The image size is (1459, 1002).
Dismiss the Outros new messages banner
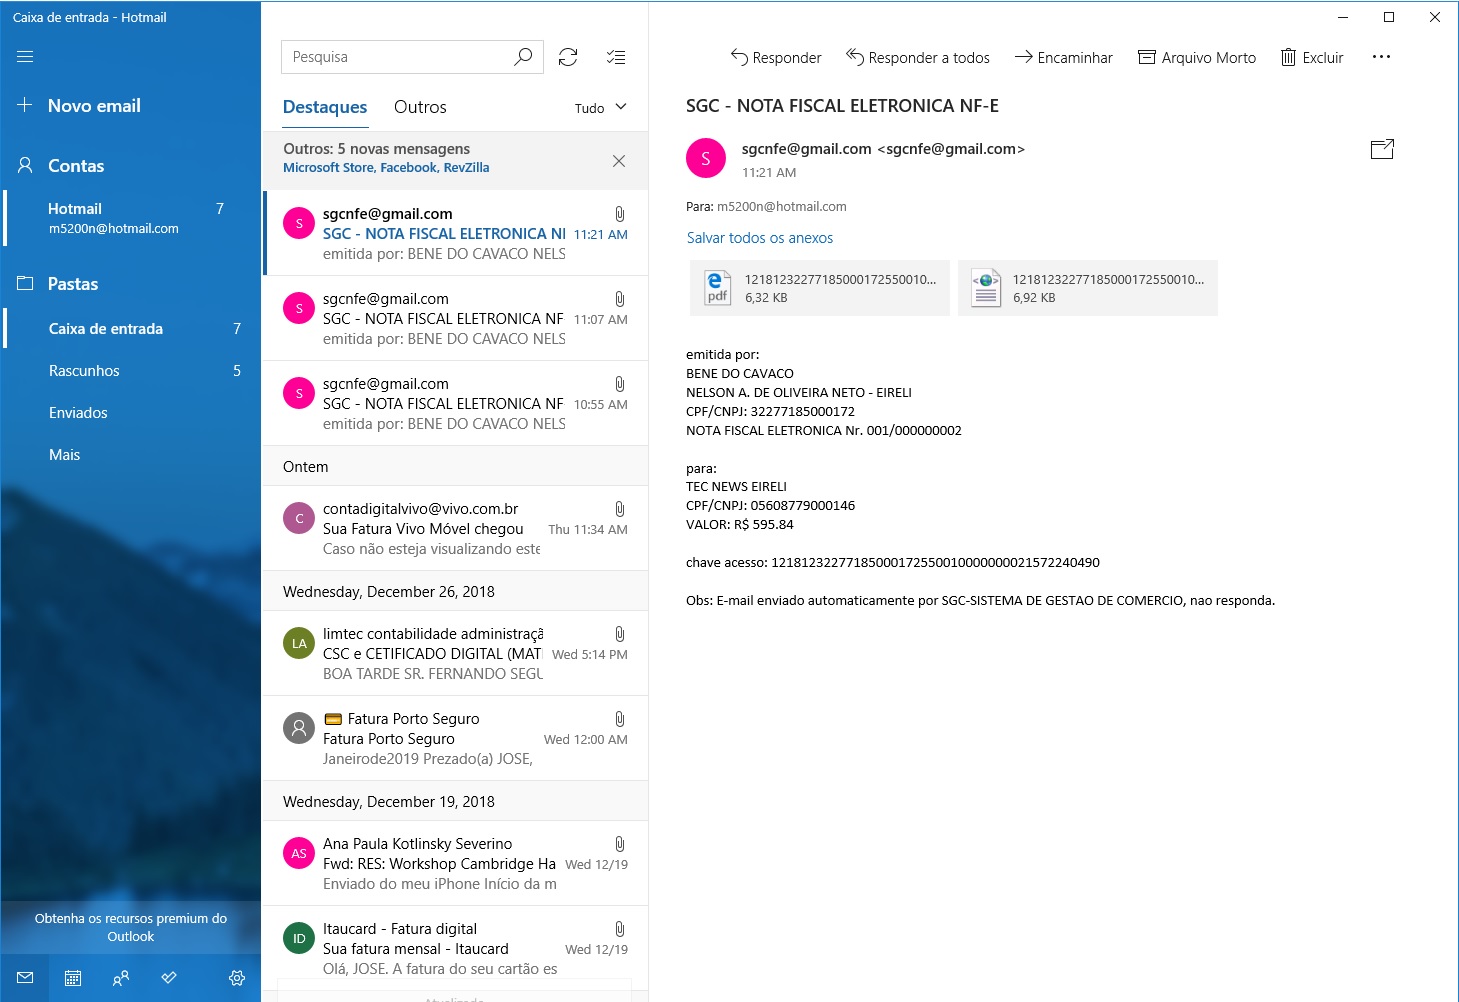coord(619,161)
